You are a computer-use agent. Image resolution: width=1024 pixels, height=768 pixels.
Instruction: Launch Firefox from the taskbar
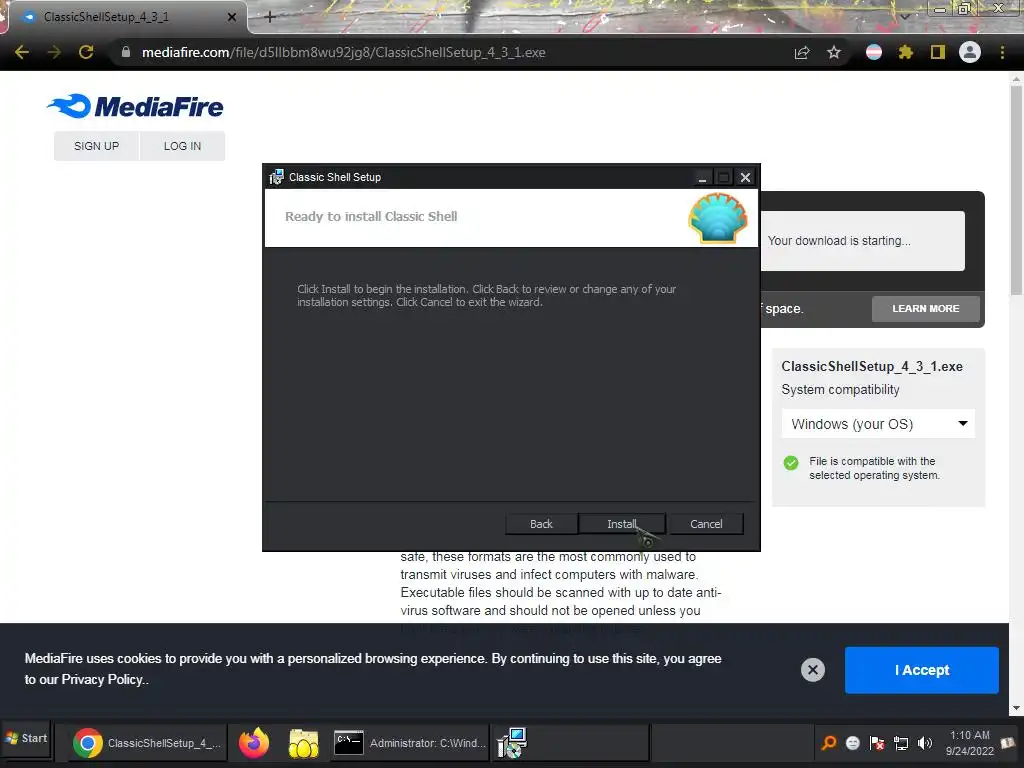click(x=254, y=743)
